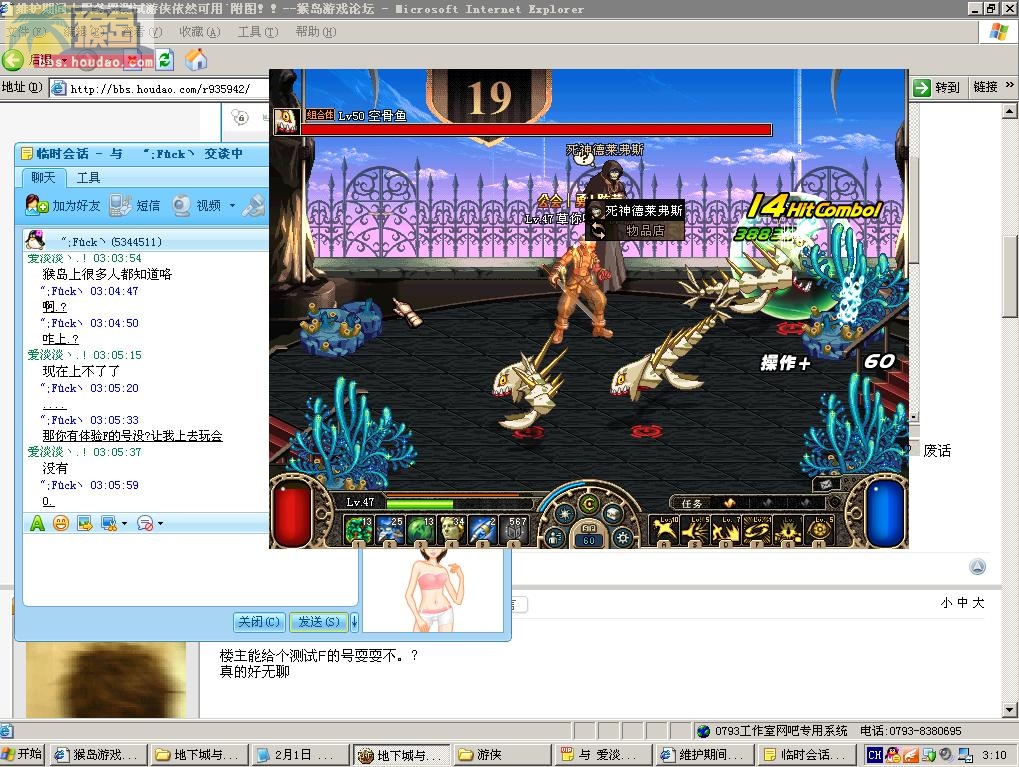Click the 物品店 item shop label

point(644,231)
